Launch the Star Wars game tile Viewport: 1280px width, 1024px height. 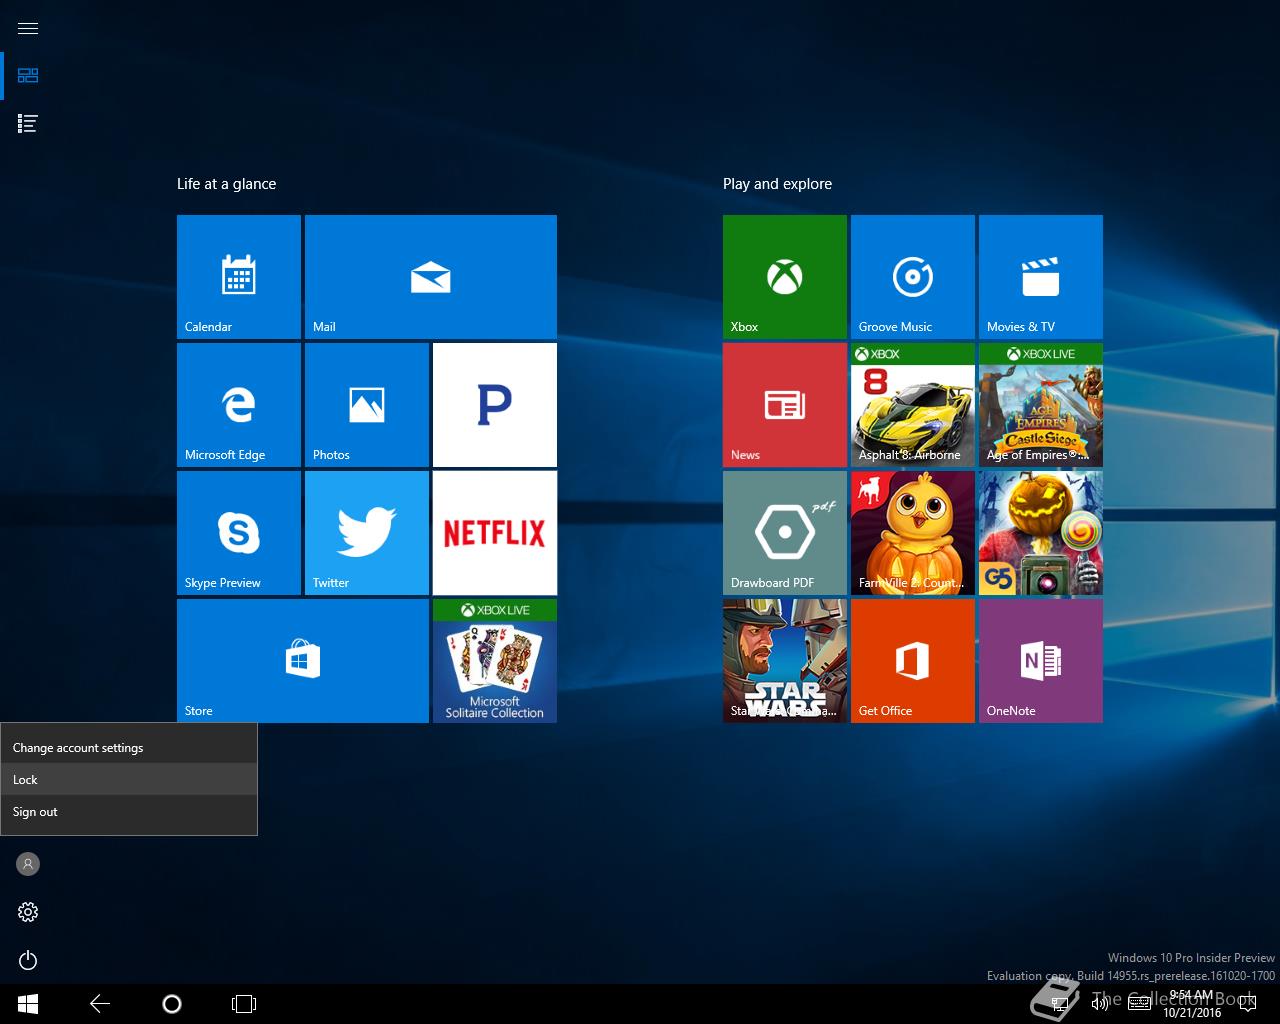[x=785, y=661]
